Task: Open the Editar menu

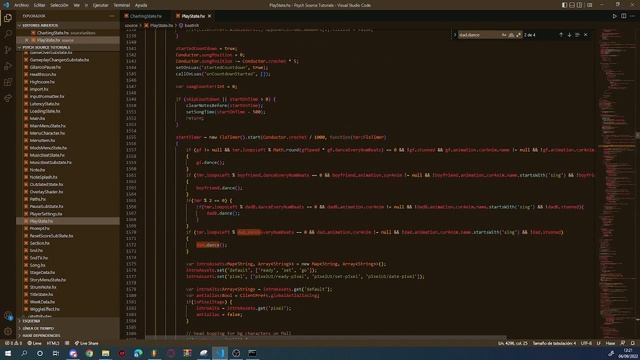Action: point(39,5)
